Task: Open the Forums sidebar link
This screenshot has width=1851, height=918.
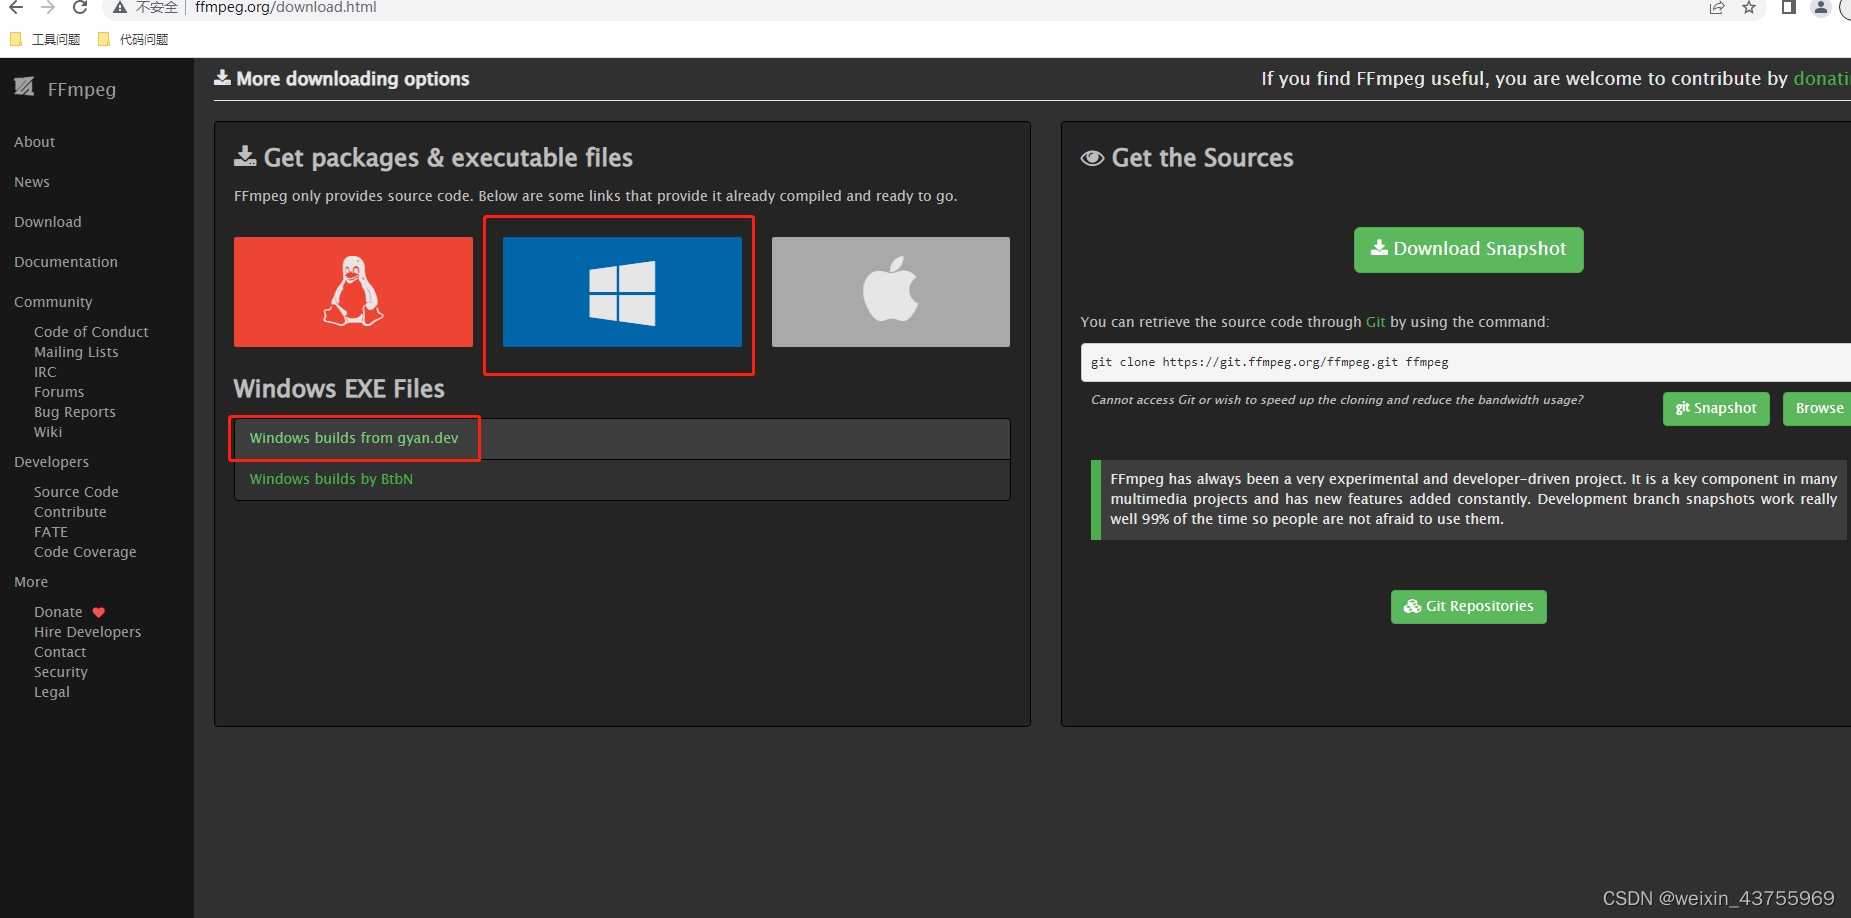Action: [59, 392]
